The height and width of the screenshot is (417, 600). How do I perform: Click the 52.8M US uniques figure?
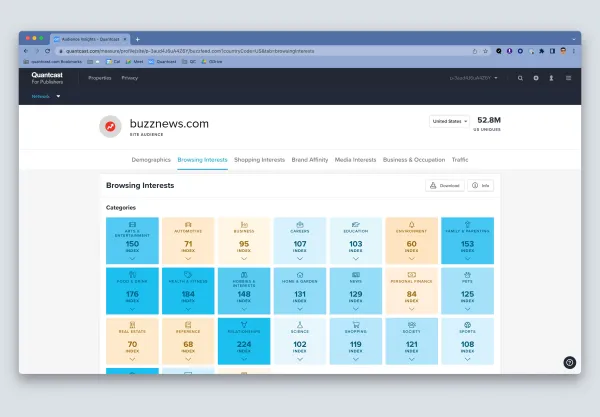(x=489, y=120)
